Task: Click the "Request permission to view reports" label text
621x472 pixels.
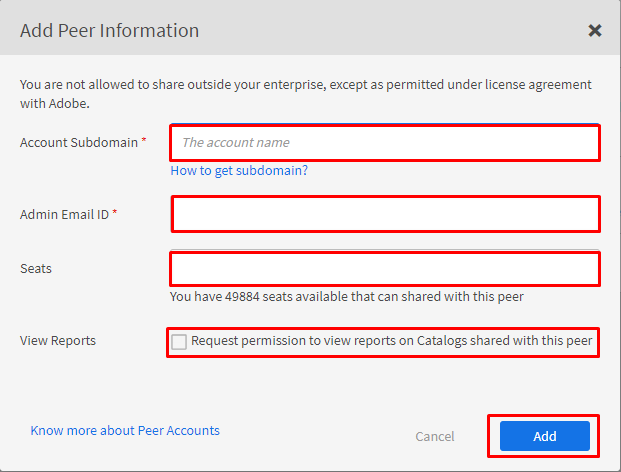Action: pyautogui.click(x=392, y=341)
